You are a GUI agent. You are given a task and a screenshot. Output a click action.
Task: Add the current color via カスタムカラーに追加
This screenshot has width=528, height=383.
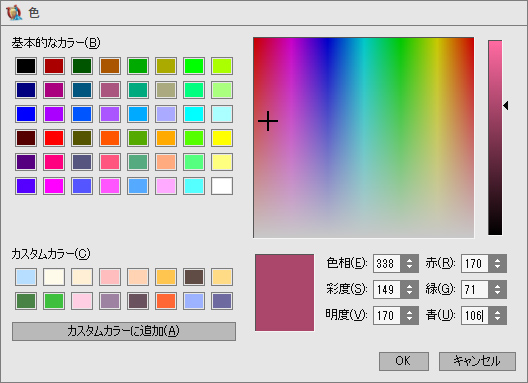(x=124, y=331)
